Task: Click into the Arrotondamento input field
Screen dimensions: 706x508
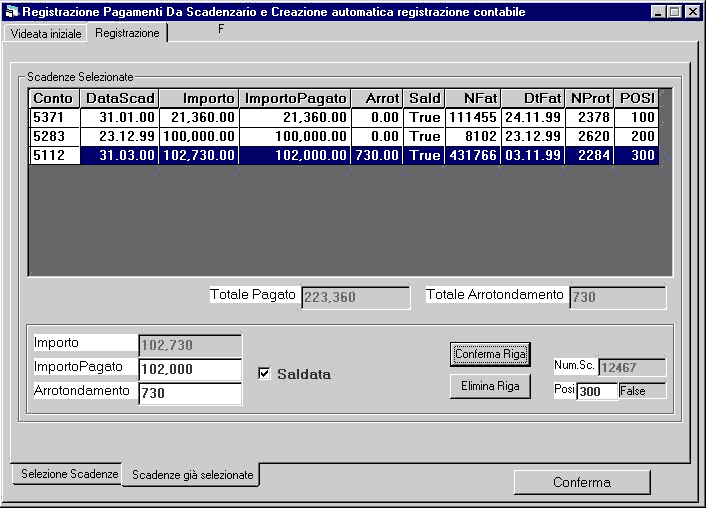Action: point(190,393)
